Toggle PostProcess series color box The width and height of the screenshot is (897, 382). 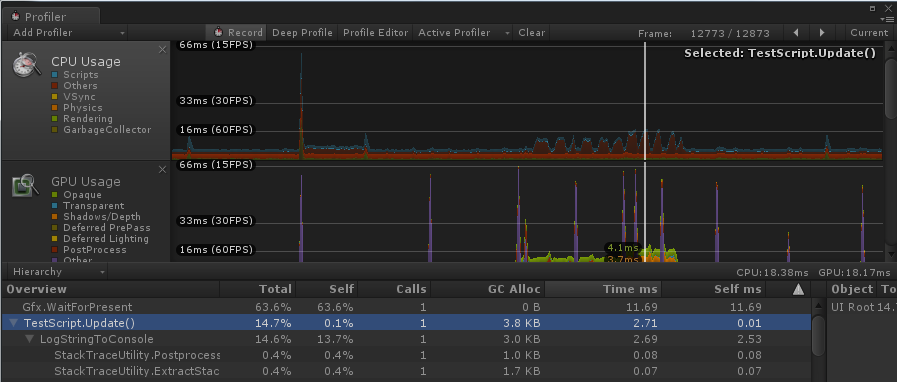coord(55,250)
